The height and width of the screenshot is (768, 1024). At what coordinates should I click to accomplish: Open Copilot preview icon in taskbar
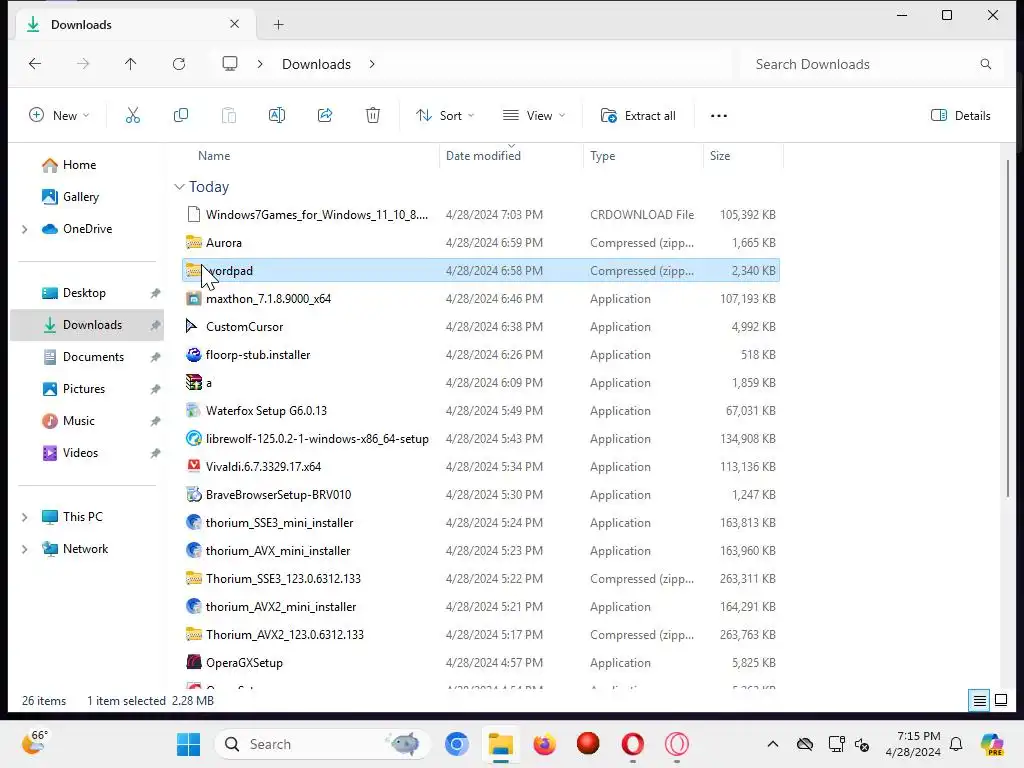point(992,744)
